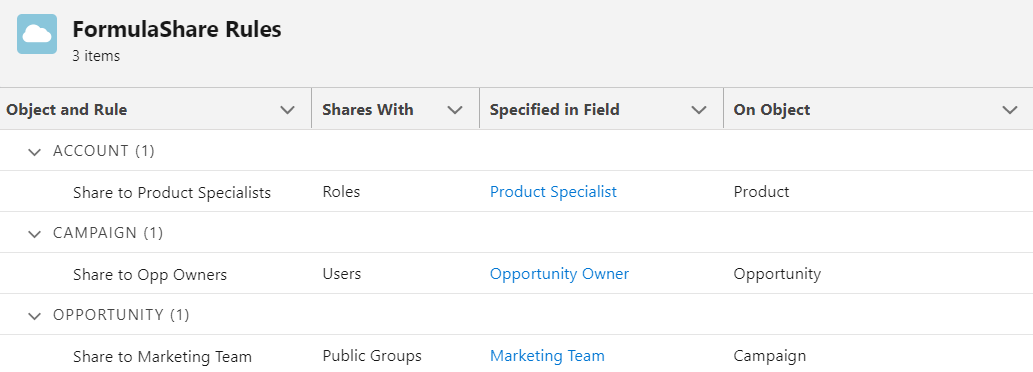This screenshot has height=372, width=1033.
Task: Click the FormulaShare cloud icon
Action: pos(37,34)
